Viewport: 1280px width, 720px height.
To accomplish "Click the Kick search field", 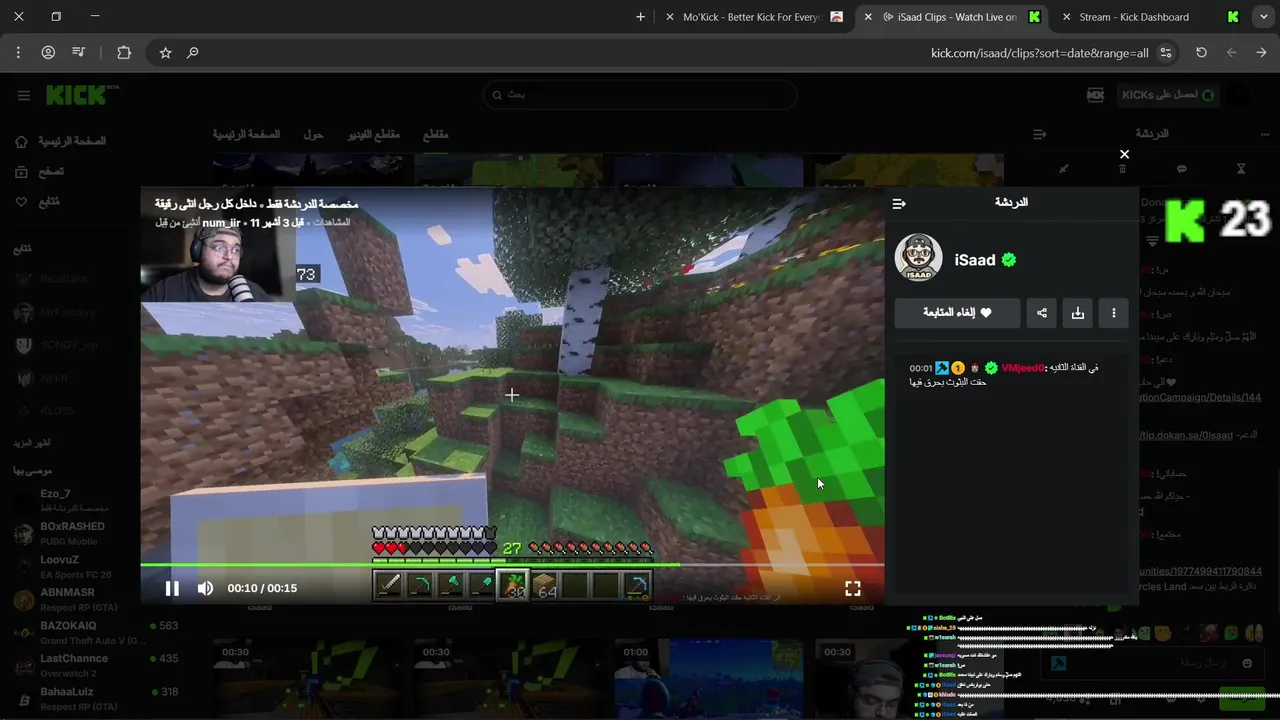I will point(640,95).
